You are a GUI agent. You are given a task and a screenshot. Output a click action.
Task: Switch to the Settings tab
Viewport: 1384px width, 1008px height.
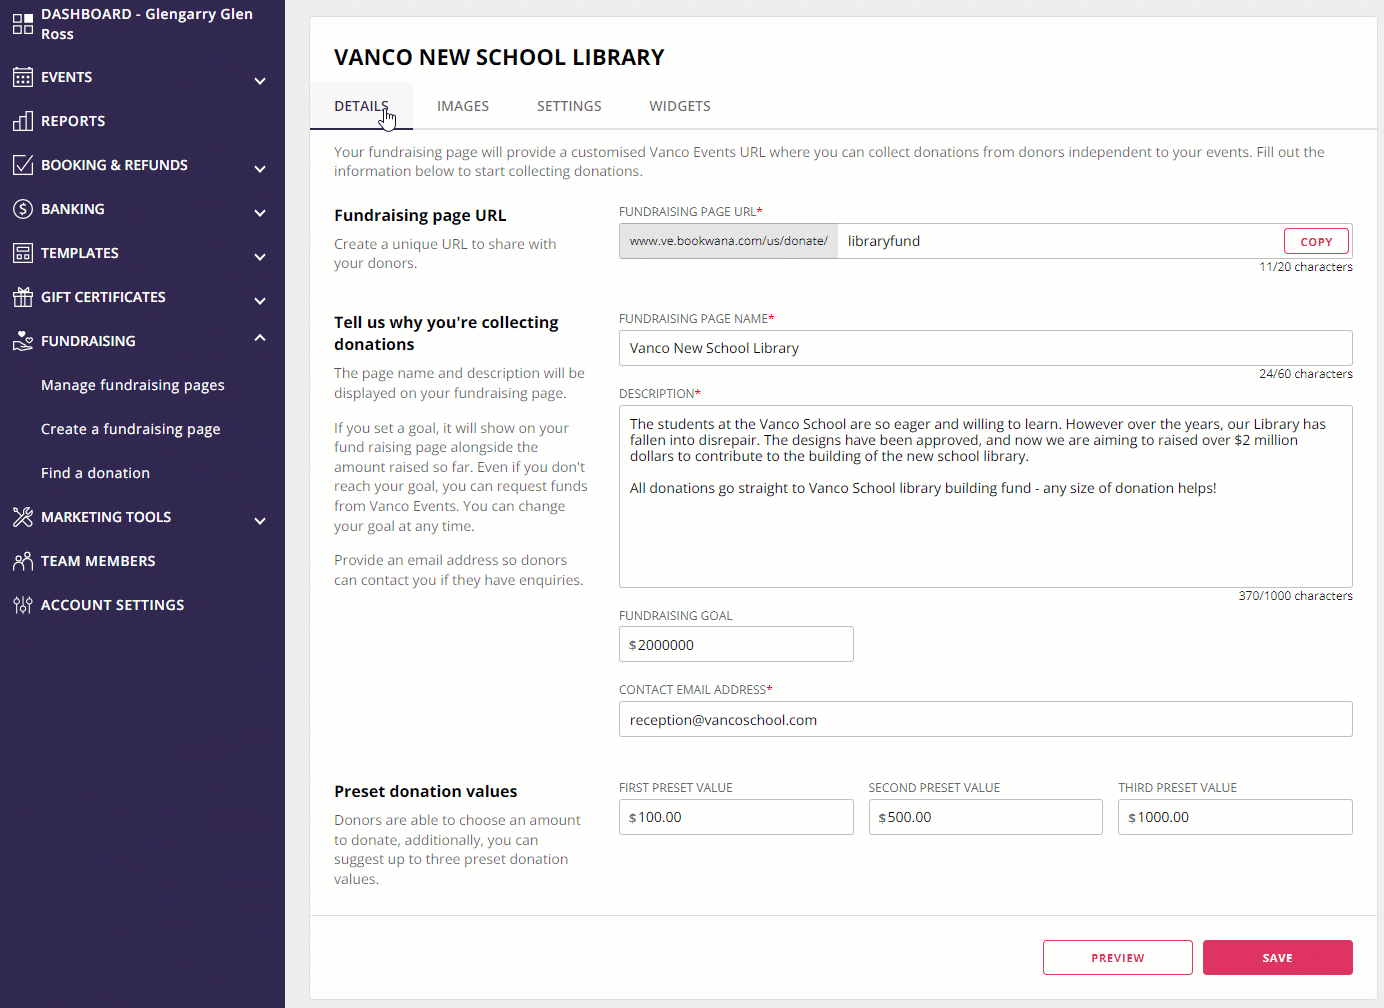tap(568, 106)
